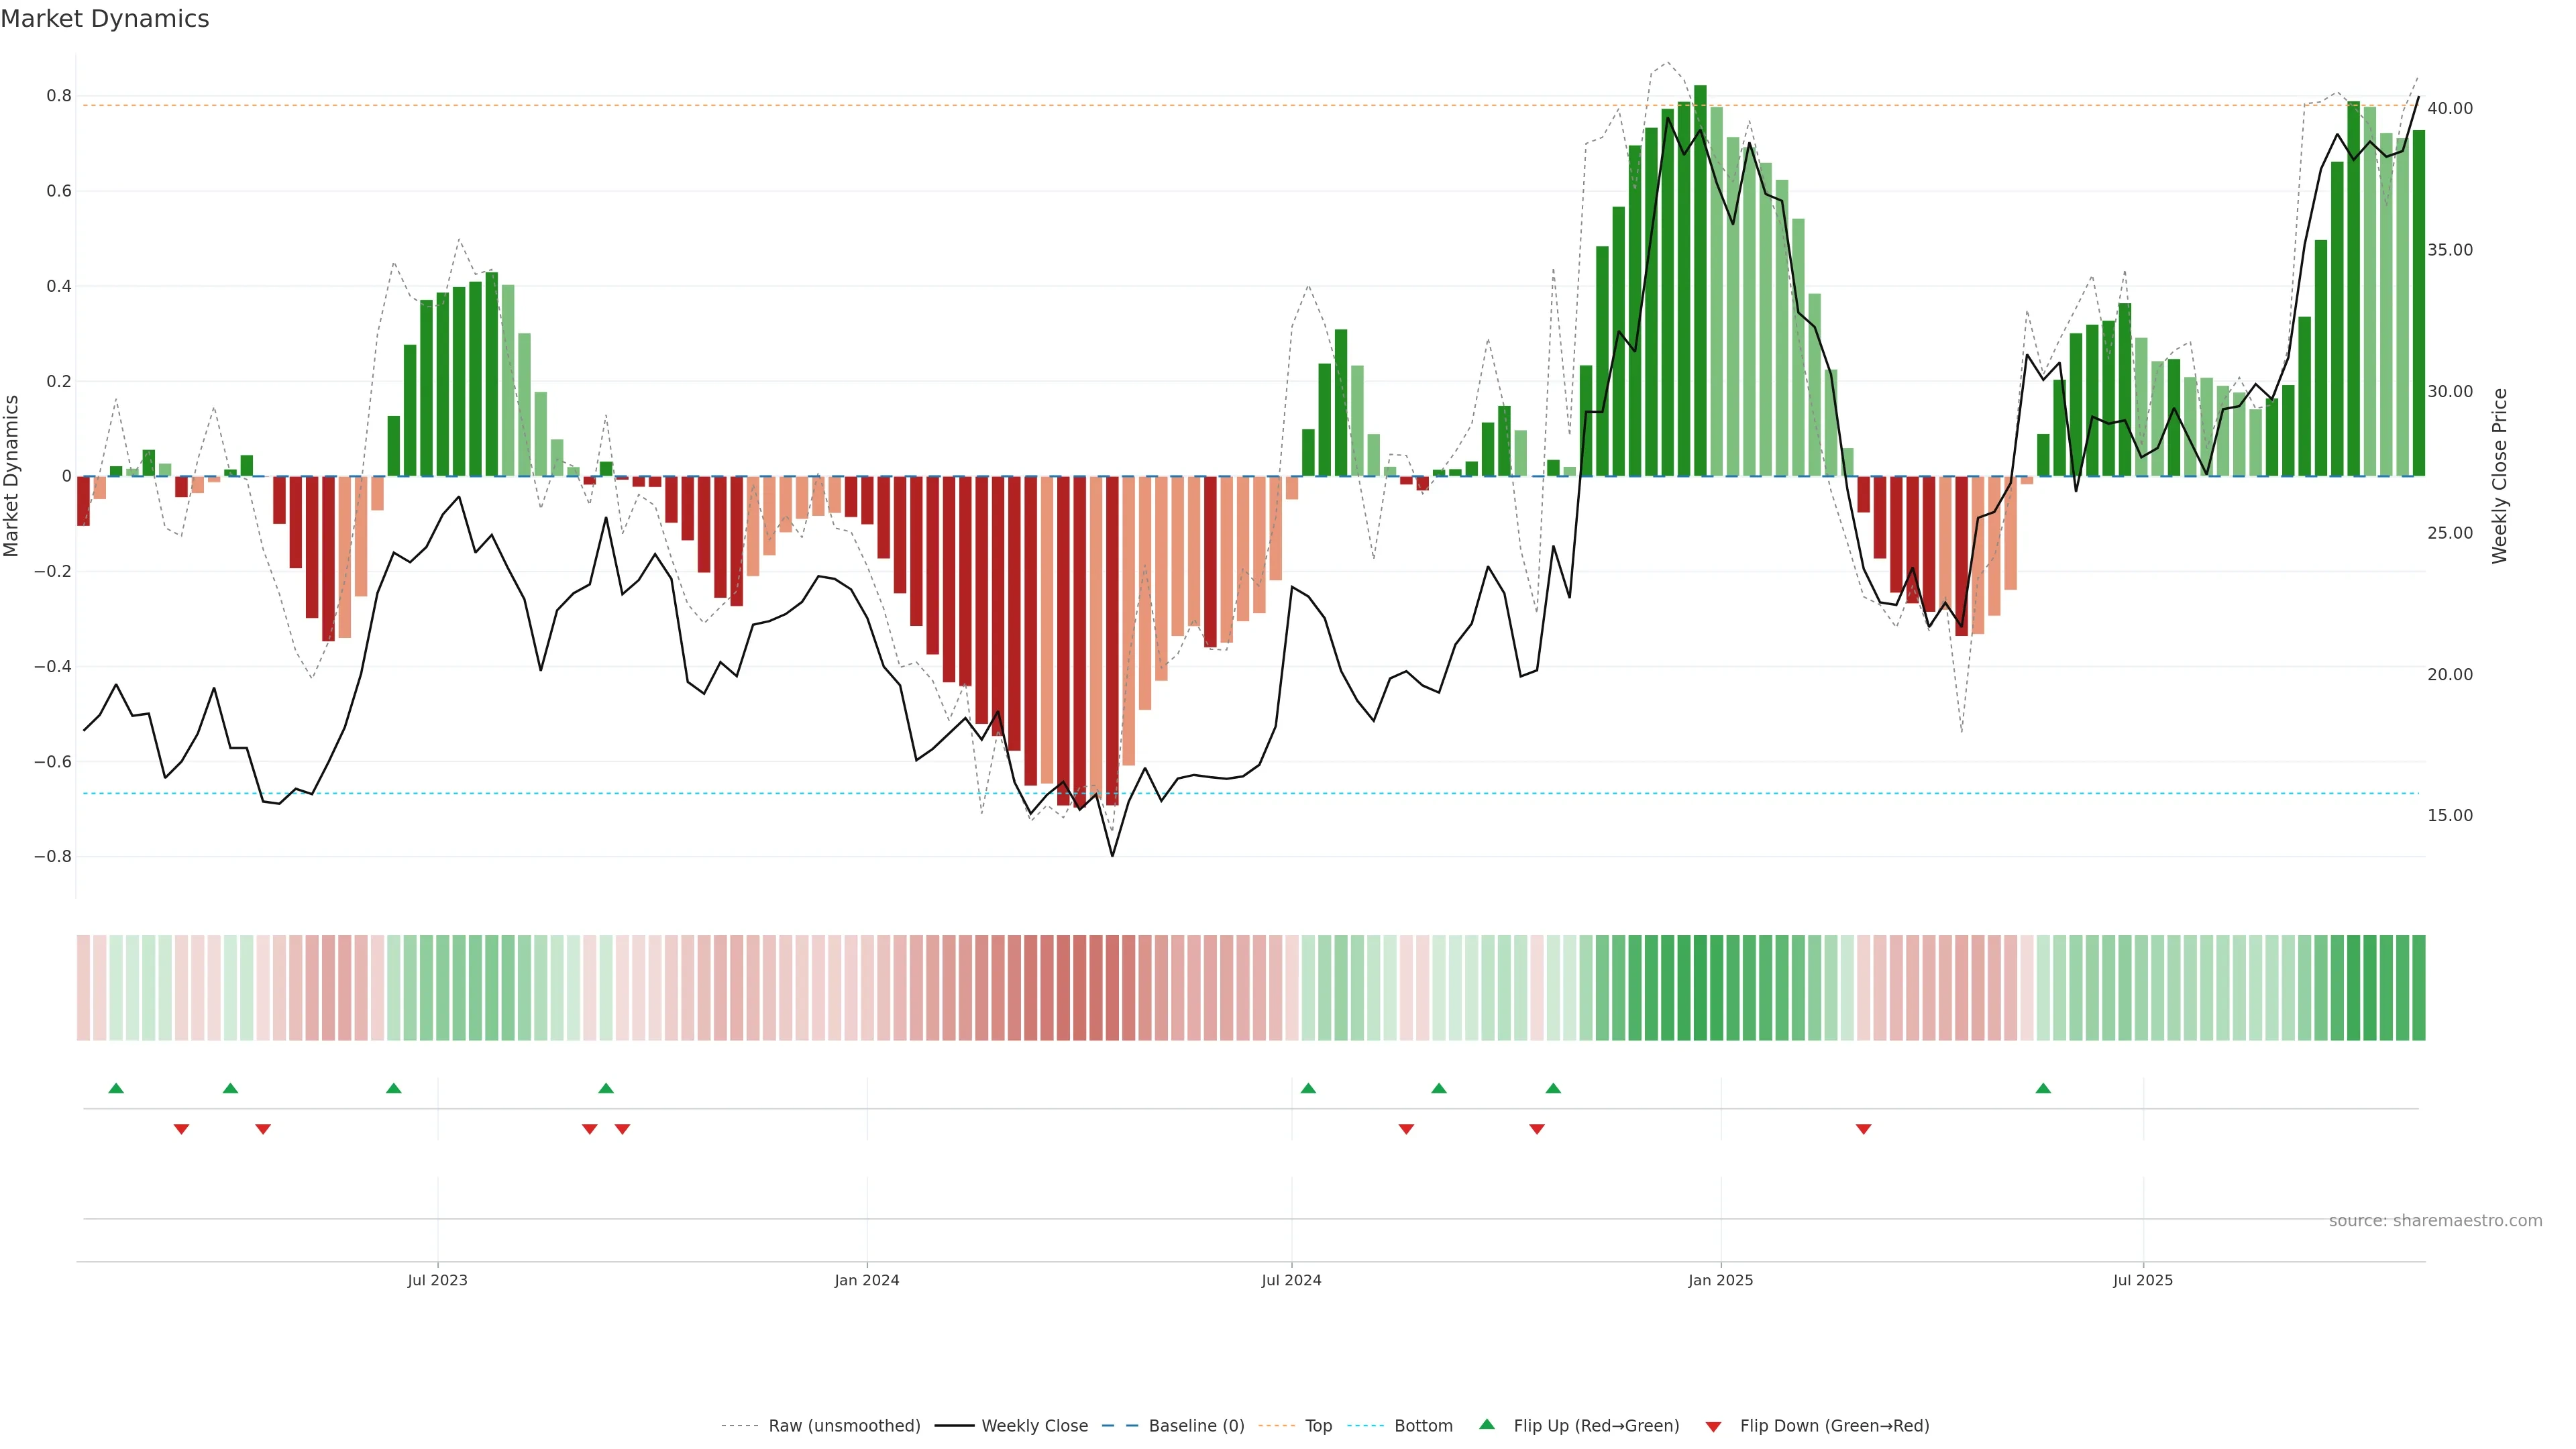2576x1449 pixels.
Task: Click the Jul 2023 axis label
Action: click(437, 1280)
